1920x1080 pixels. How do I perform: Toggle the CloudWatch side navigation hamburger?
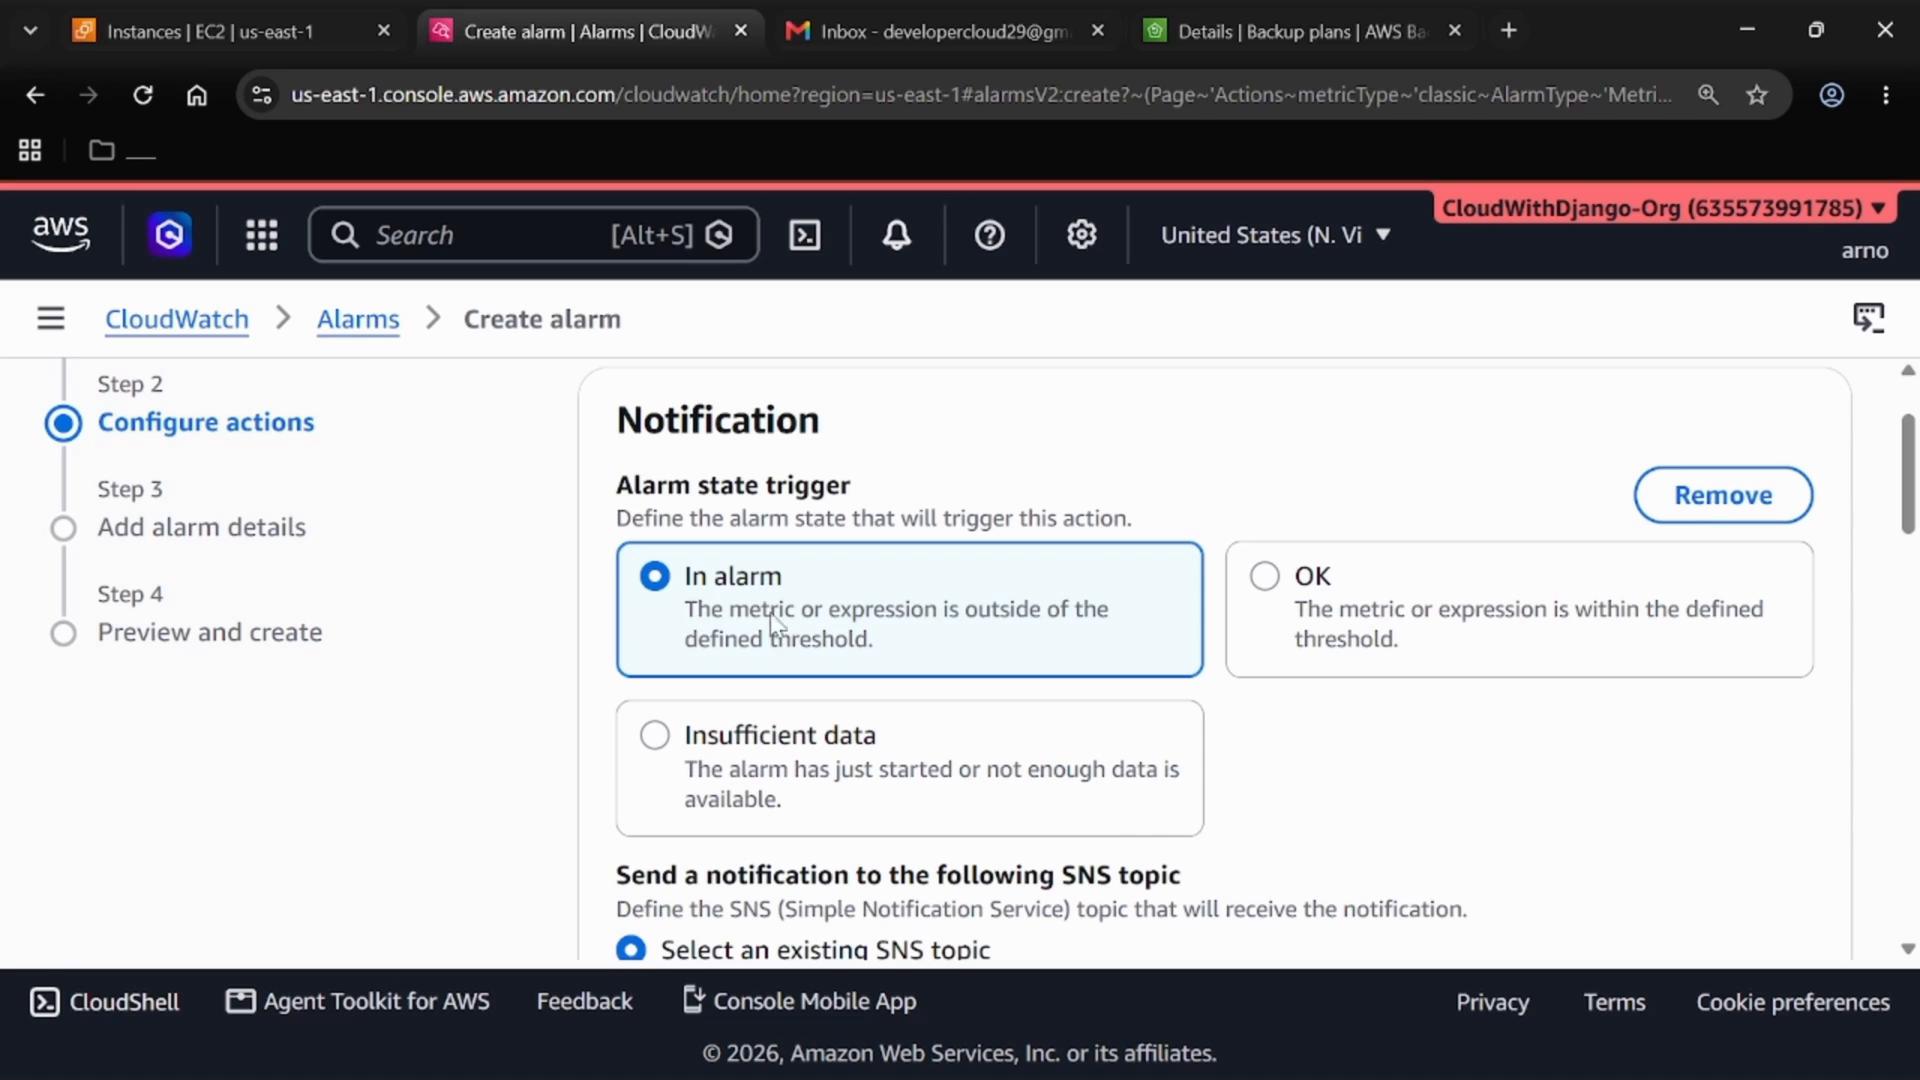tap(51, 319)
